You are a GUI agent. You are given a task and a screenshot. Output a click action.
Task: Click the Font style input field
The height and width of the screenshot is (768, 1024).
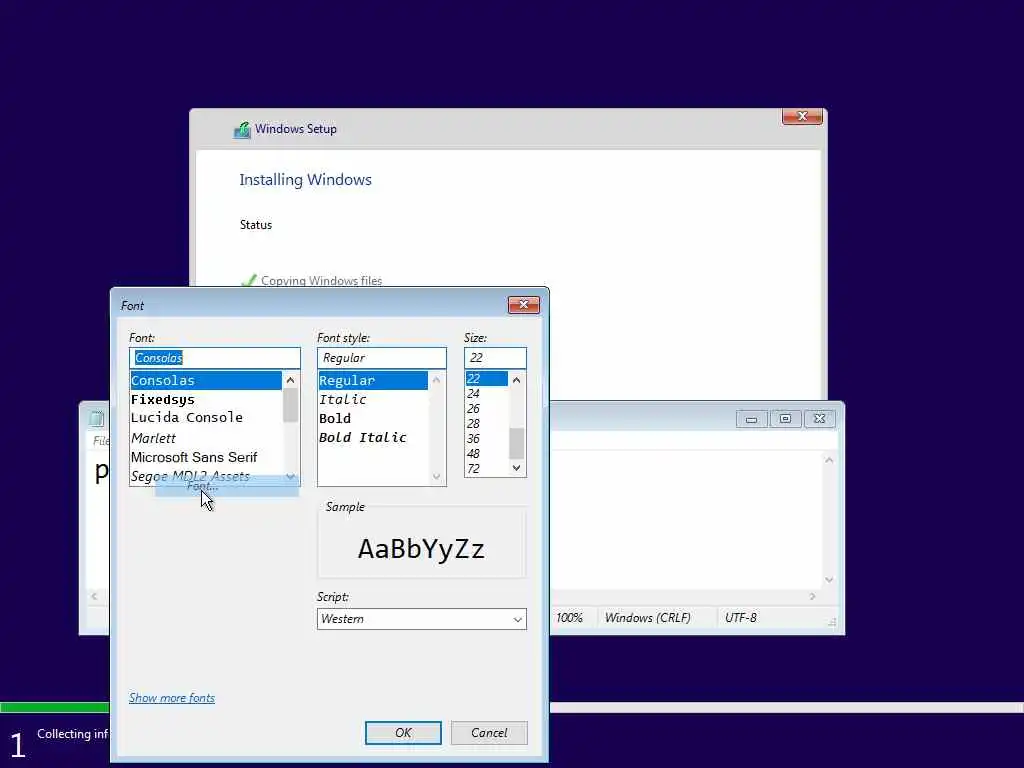click(x=382, y=358)
